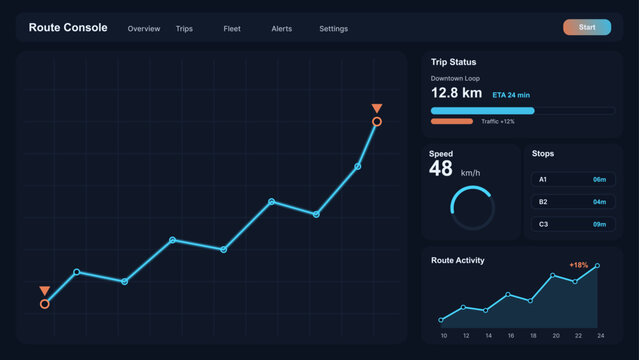Click the ETA 24 min label
Image resolution: width=639 pixels, height=360 pixels.
tap(511, 95)
